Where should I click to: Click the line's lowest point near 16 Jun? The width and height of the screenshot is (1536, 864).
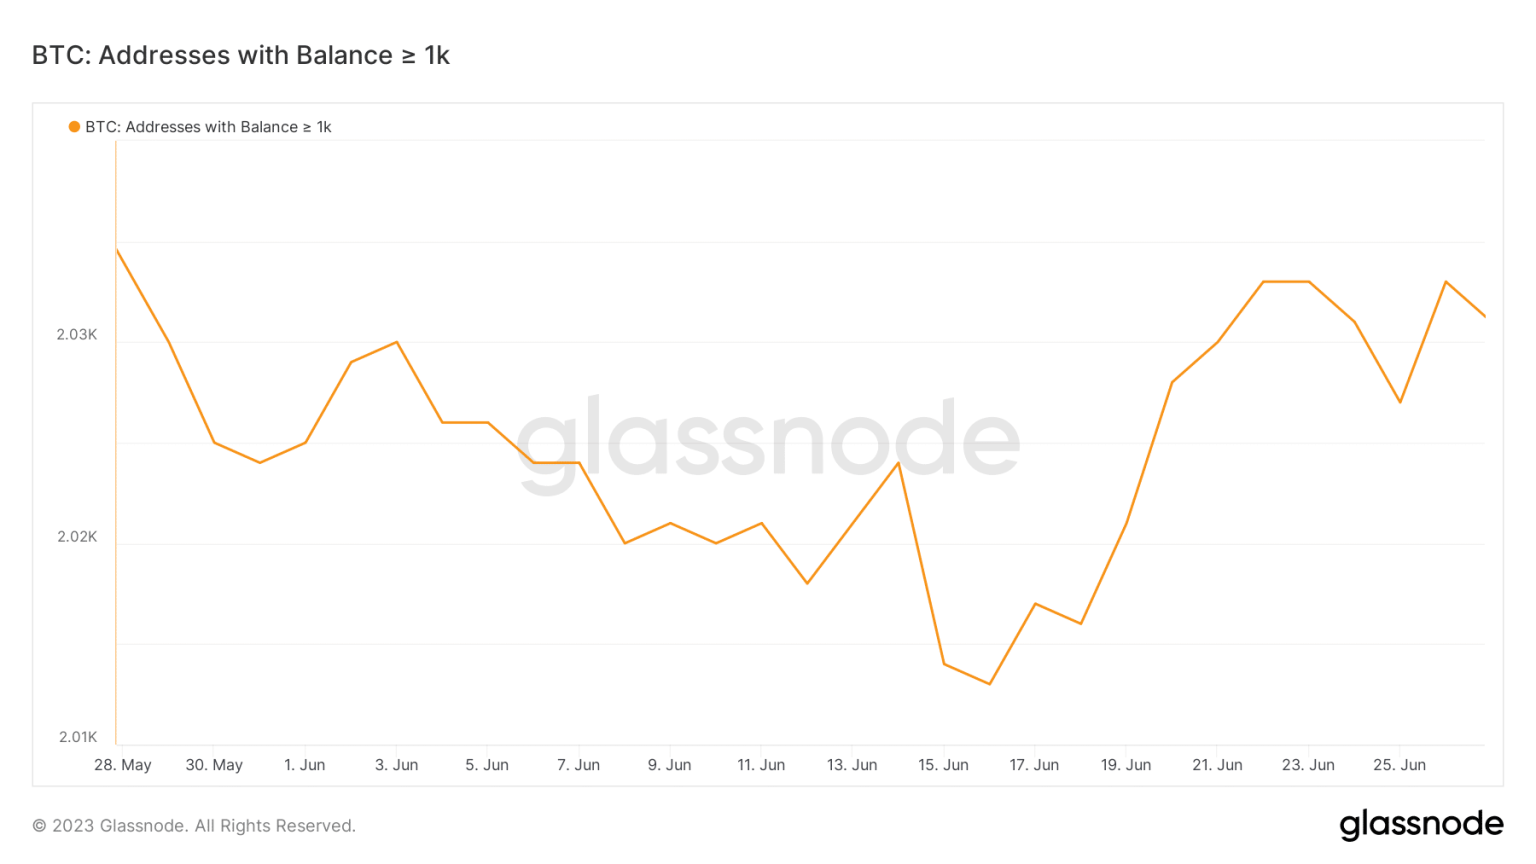tap(989, 684)
